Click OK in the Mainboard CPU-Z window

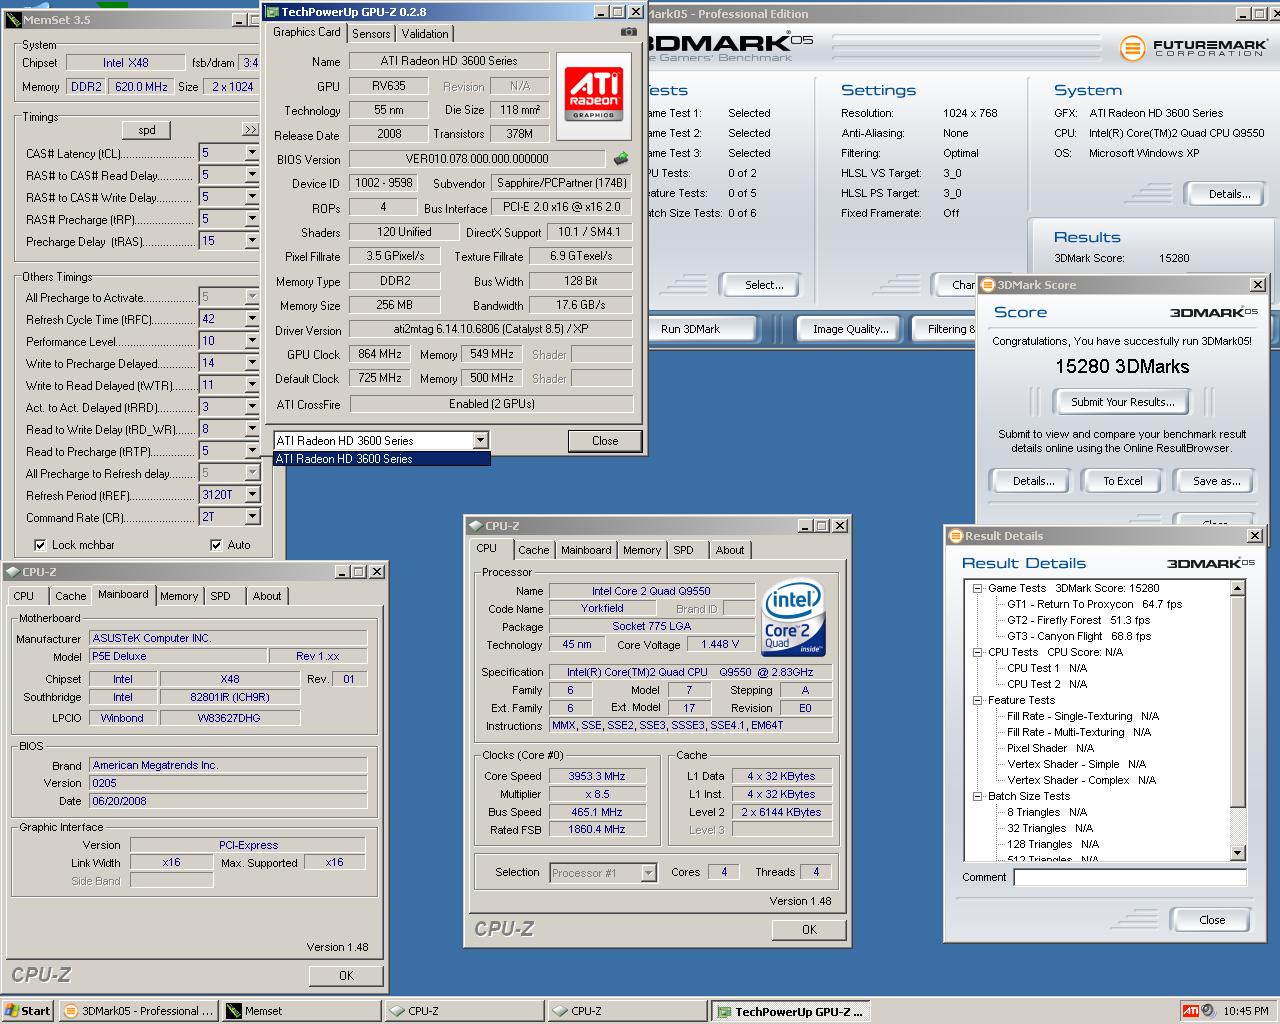pyautogui.click(x=346, y=975)
